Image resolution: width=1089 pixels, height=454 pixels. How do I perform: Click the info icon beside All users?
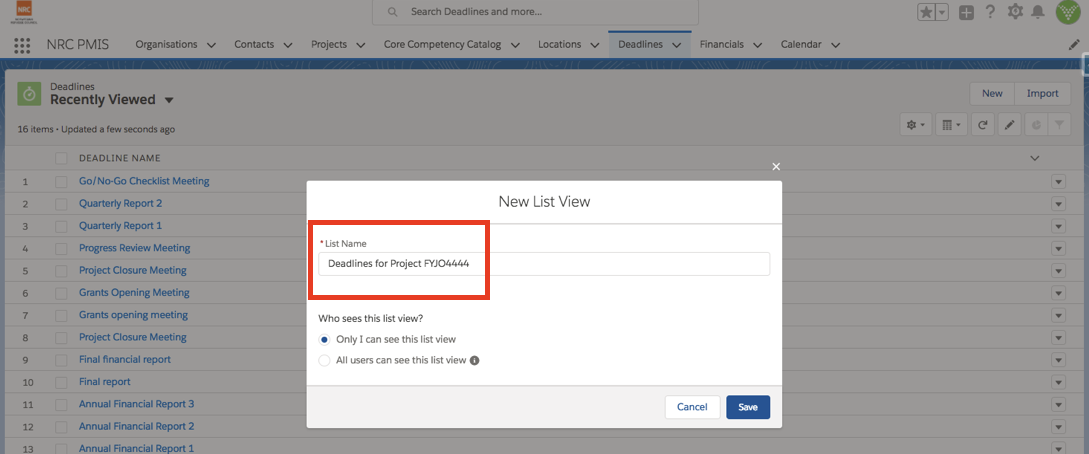475,360
